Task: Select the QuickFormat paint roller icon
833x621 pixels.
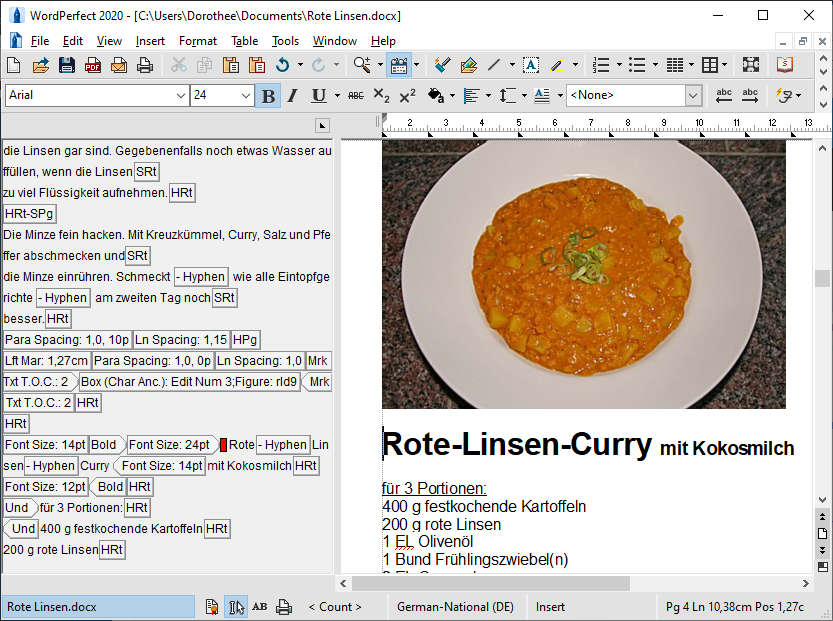Action: [443, 66]
